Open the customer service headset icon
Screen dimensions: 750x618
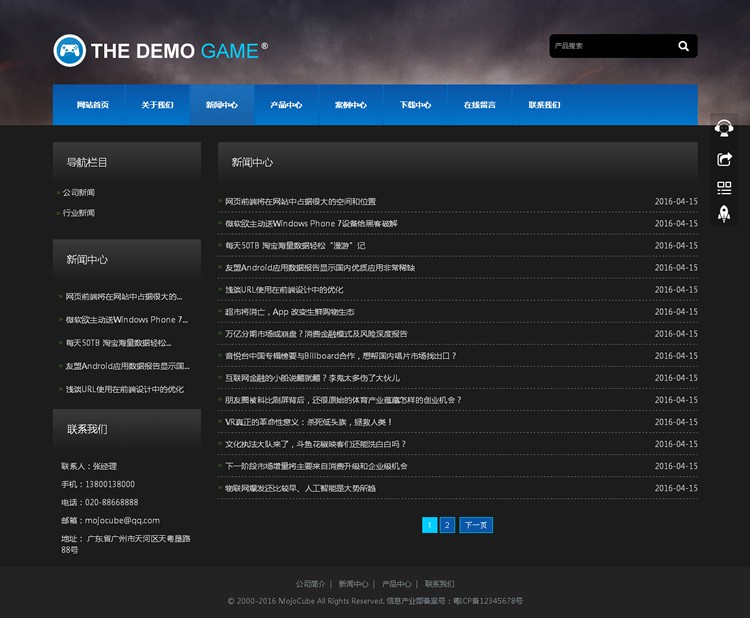(724, 128)
